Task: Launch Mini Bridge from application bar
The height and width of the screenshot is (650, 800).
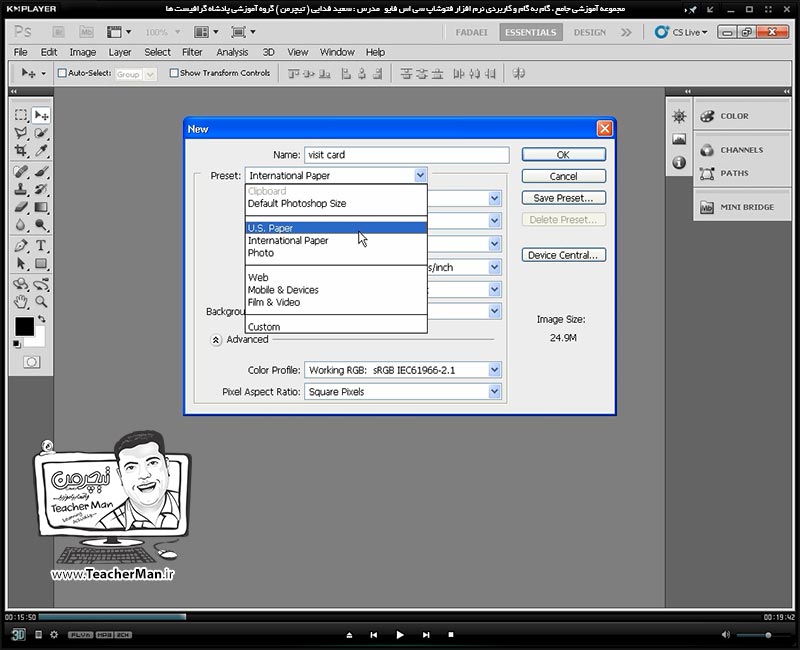Action: 86,32
